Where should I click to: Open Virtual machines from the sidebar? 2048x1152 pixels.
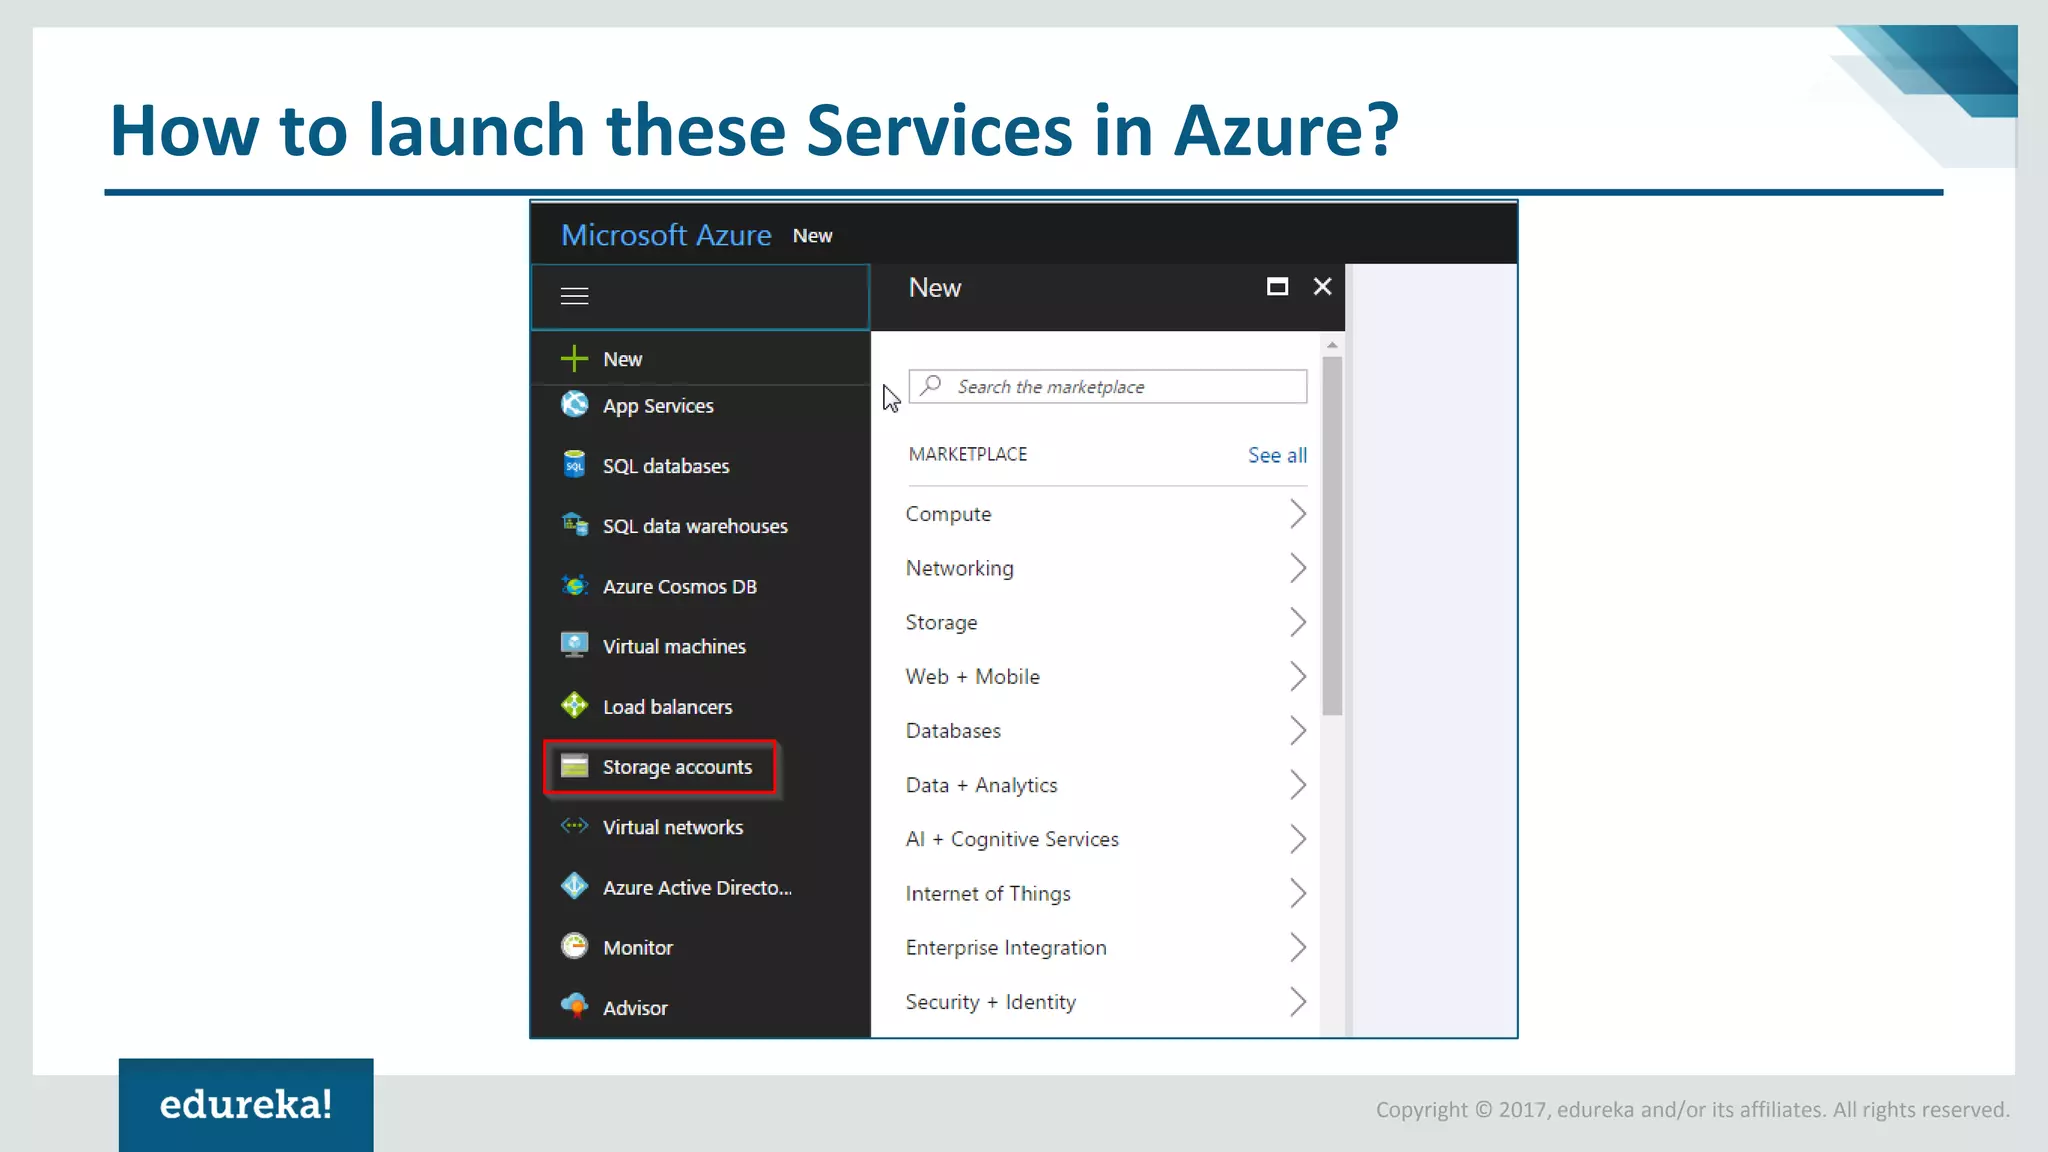(x=674, y=647)
